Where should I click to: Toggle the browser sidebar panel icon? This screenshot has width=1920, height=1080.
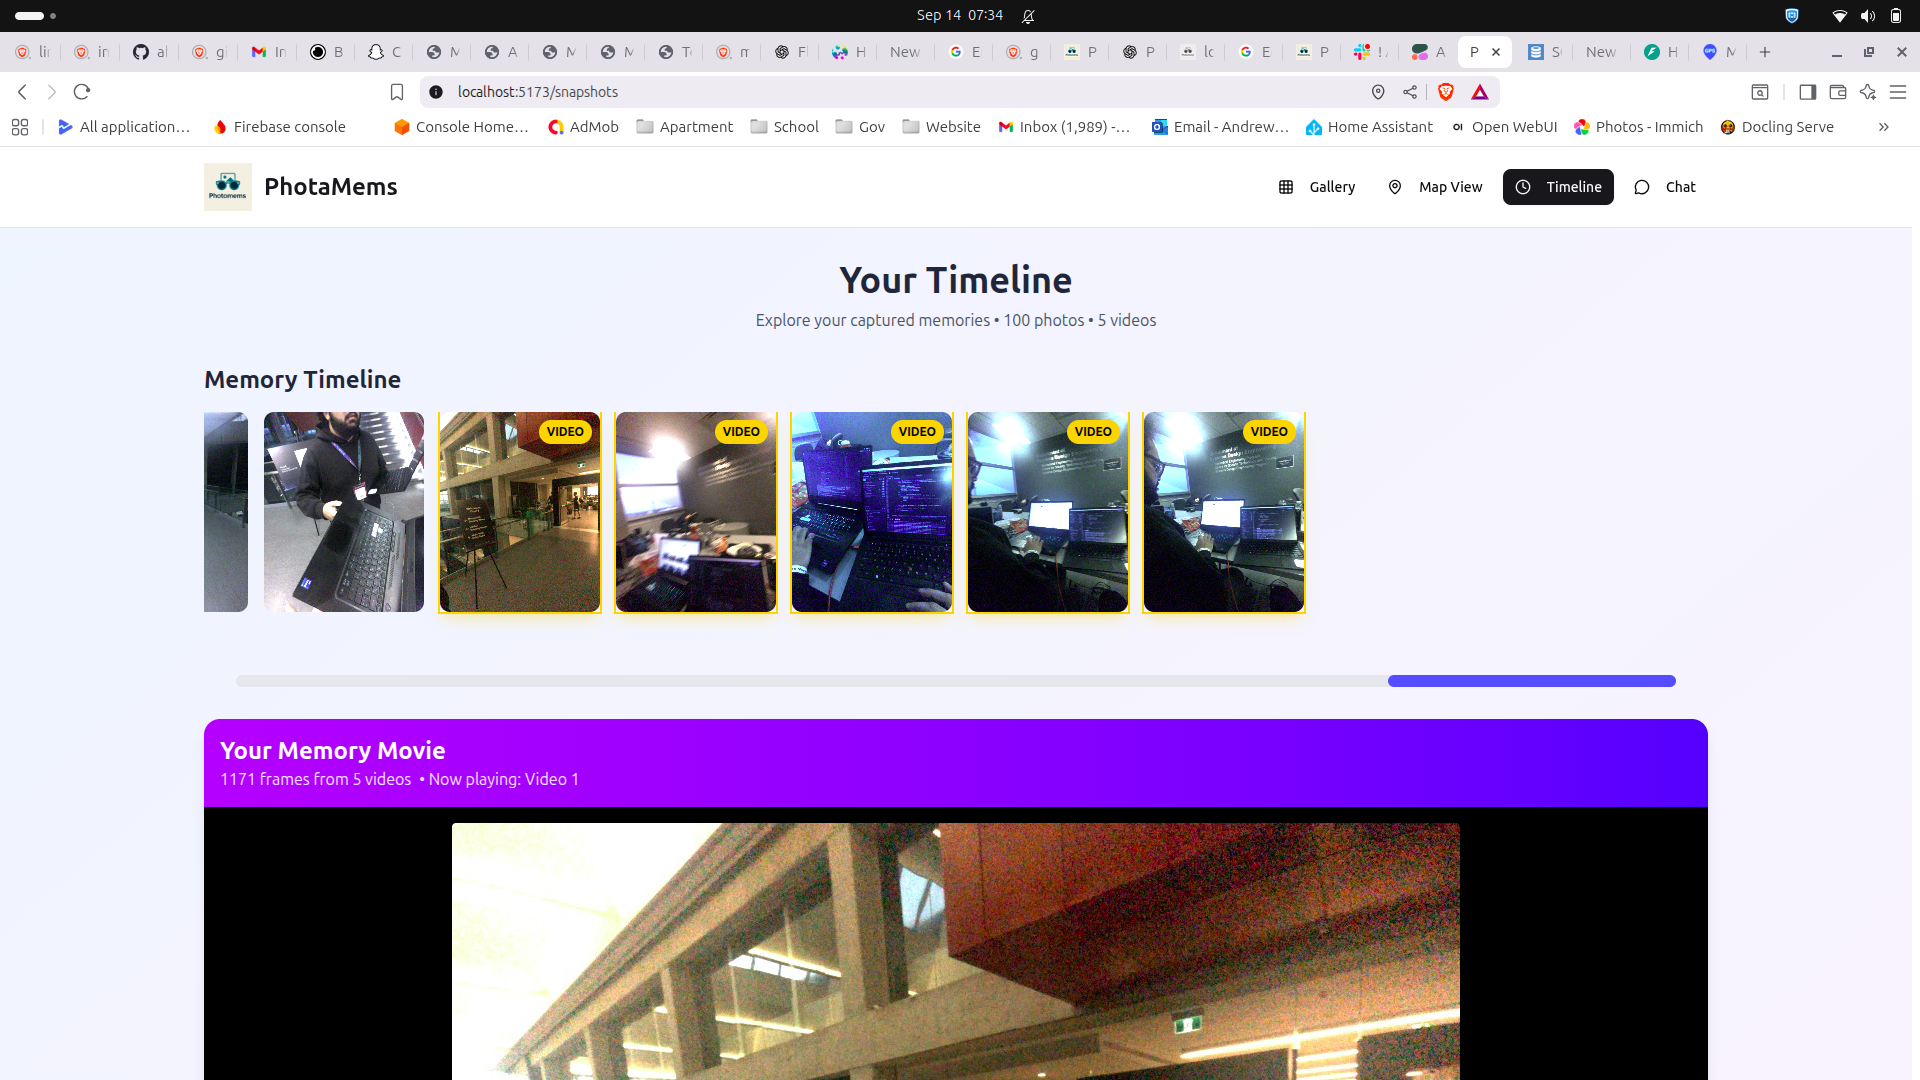pyautogui.click(x=1807, y=92)
